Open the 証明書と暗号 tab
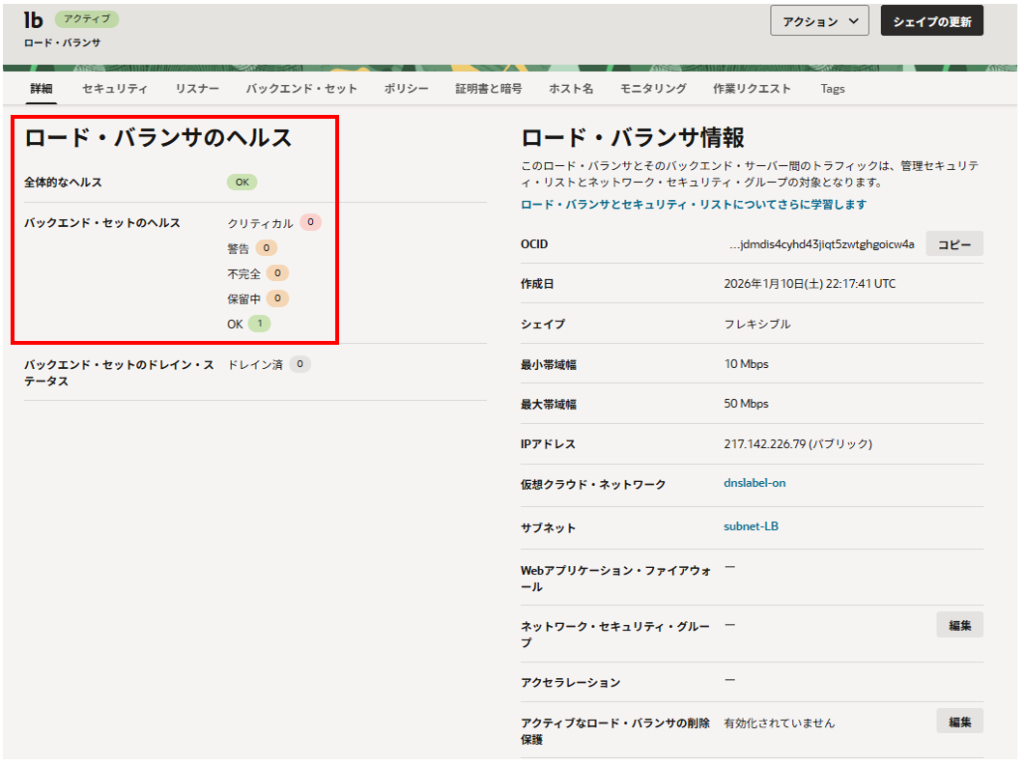Screen dimensions: 1024x765 point(488,89)
